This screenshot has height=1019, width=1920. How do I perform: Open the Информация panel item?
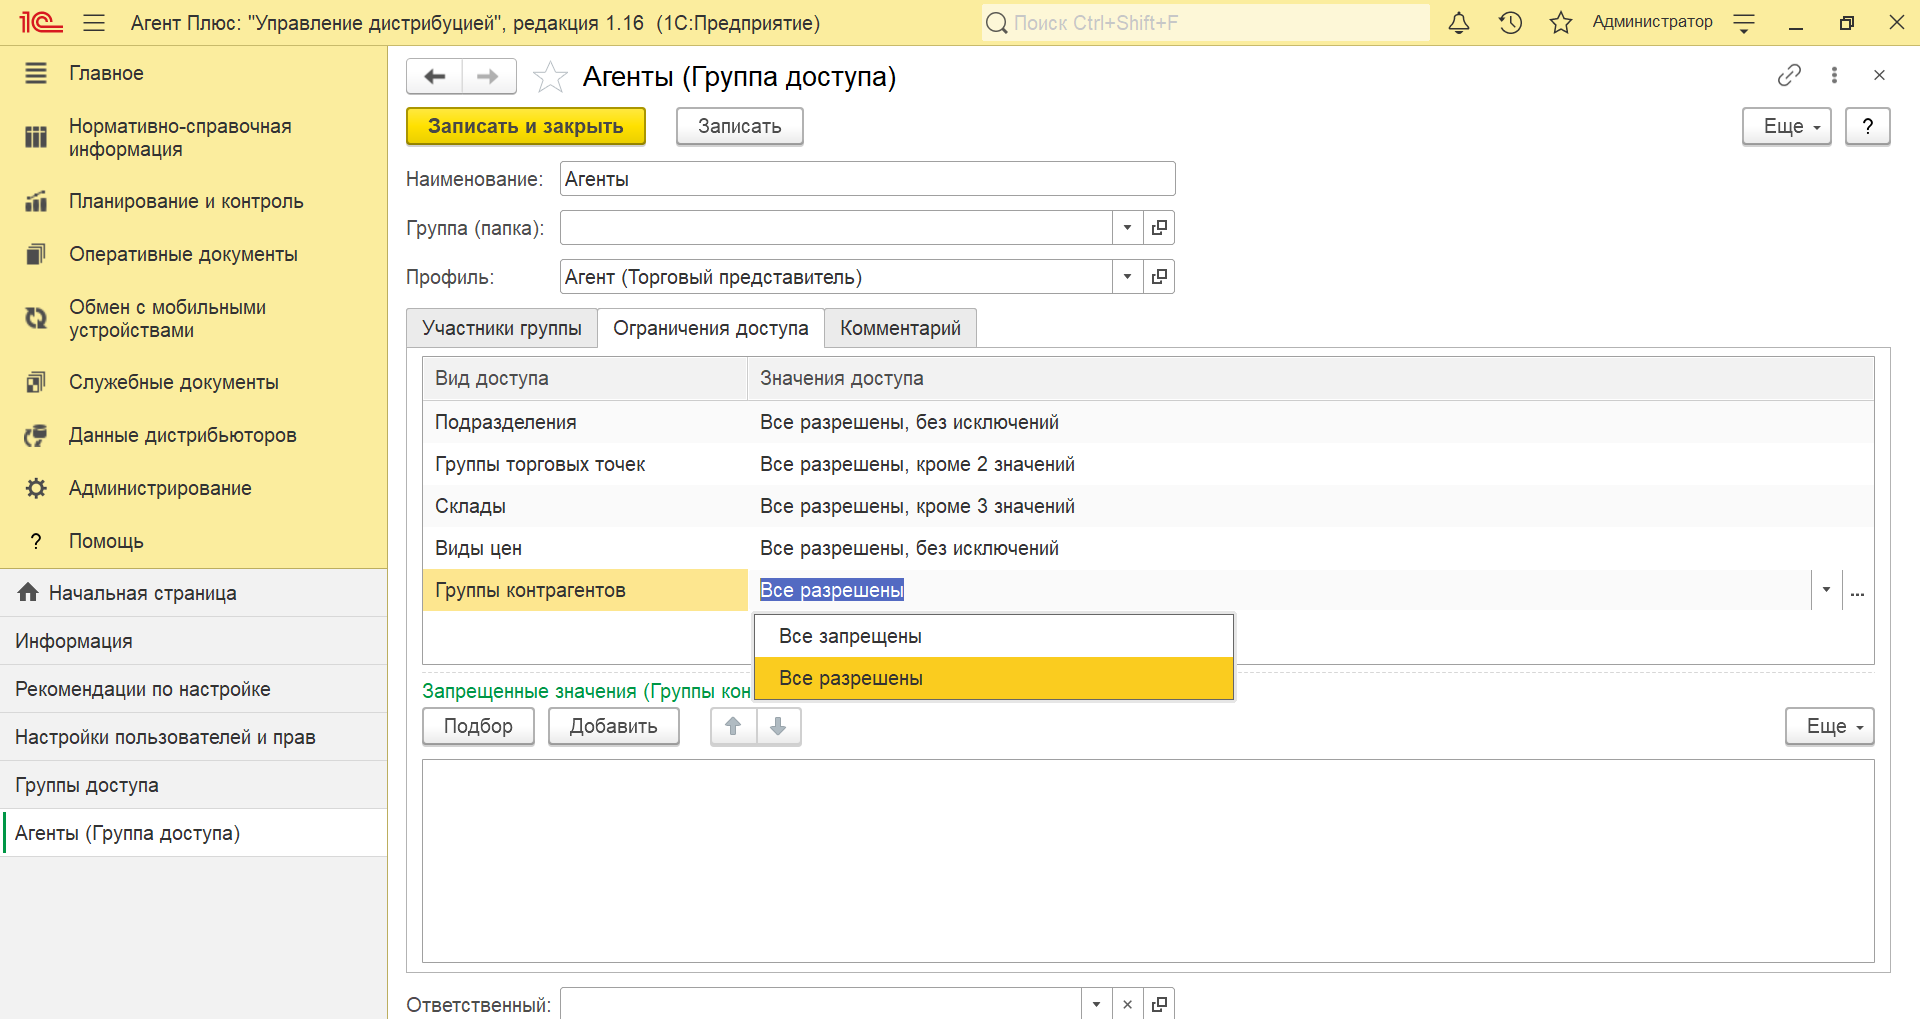click(193, 642)
